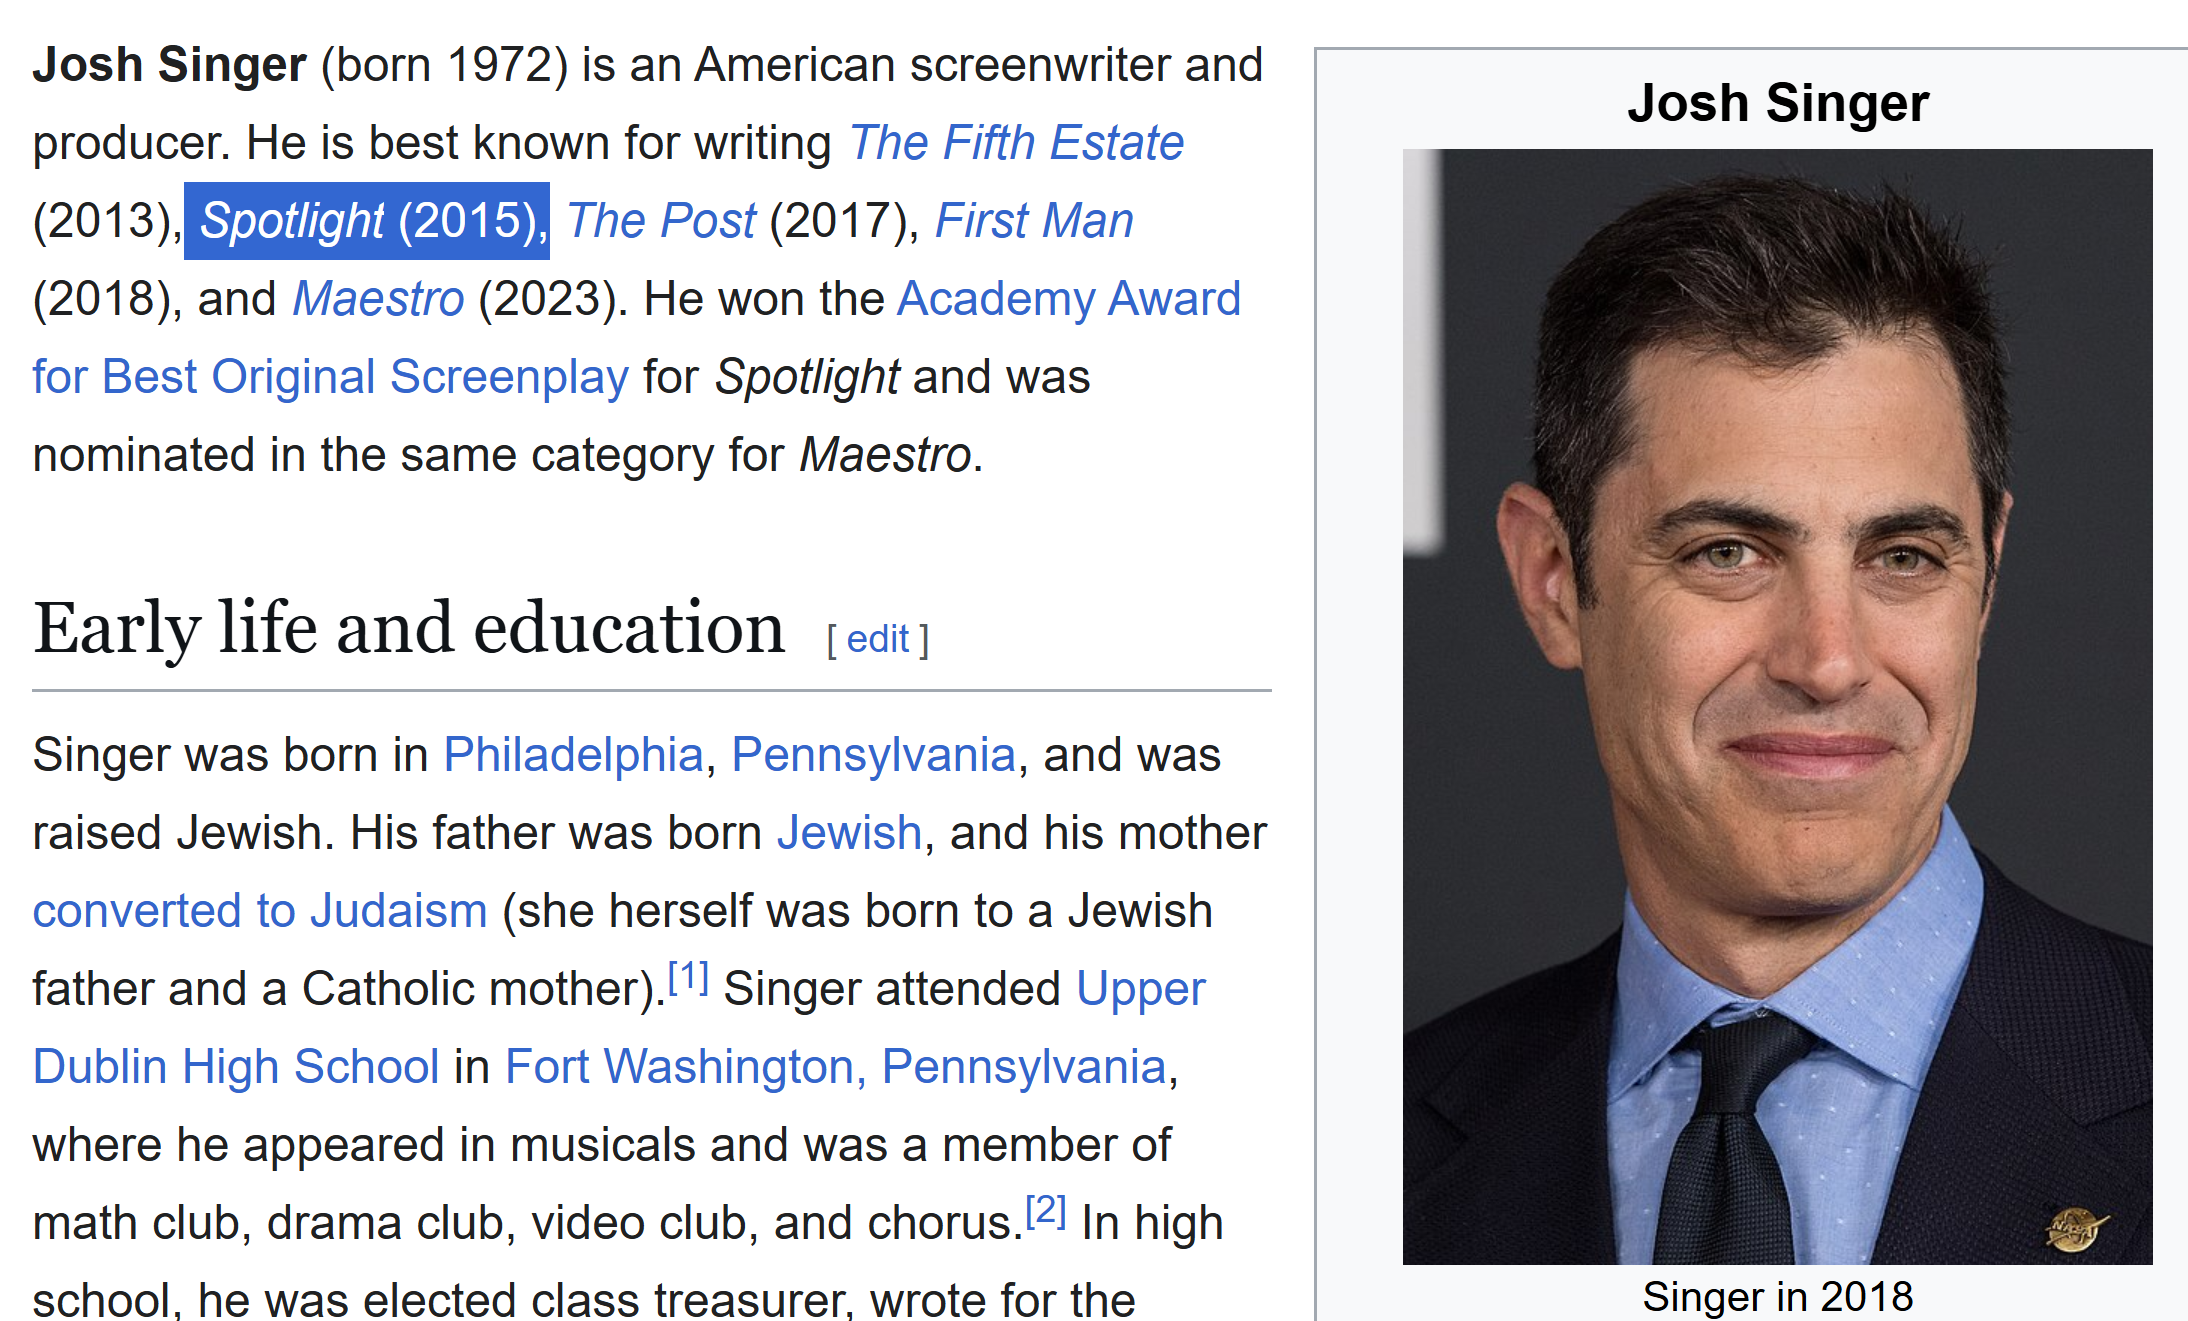Click the Singer in 2018 caption
The height and width of the screenshot is (1321, 2188).
coord(1777,1297)
